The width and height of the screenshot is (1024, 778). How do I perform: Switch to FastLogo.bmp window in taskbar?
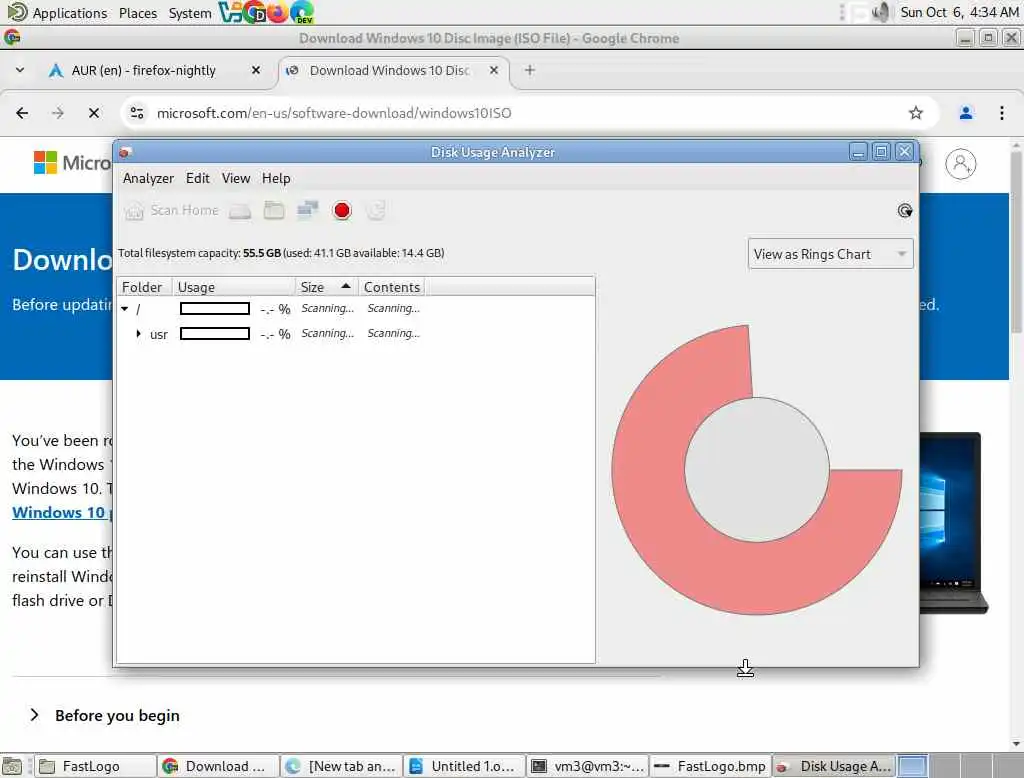711,766
